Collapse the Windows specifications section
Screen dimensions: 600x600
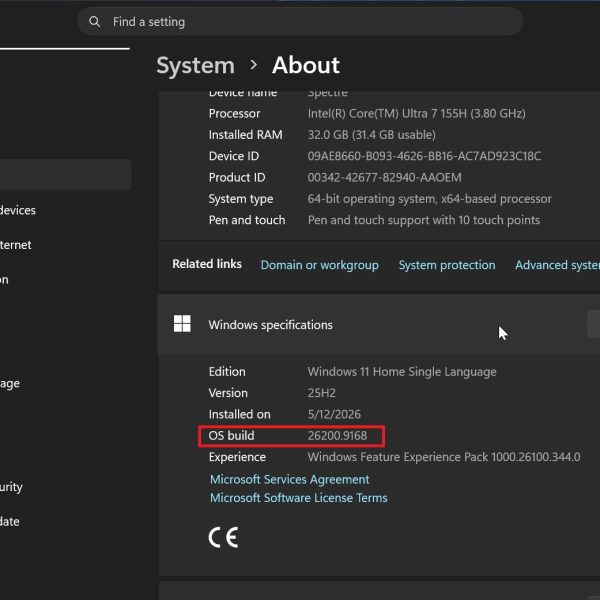click(x=378, y=324)
